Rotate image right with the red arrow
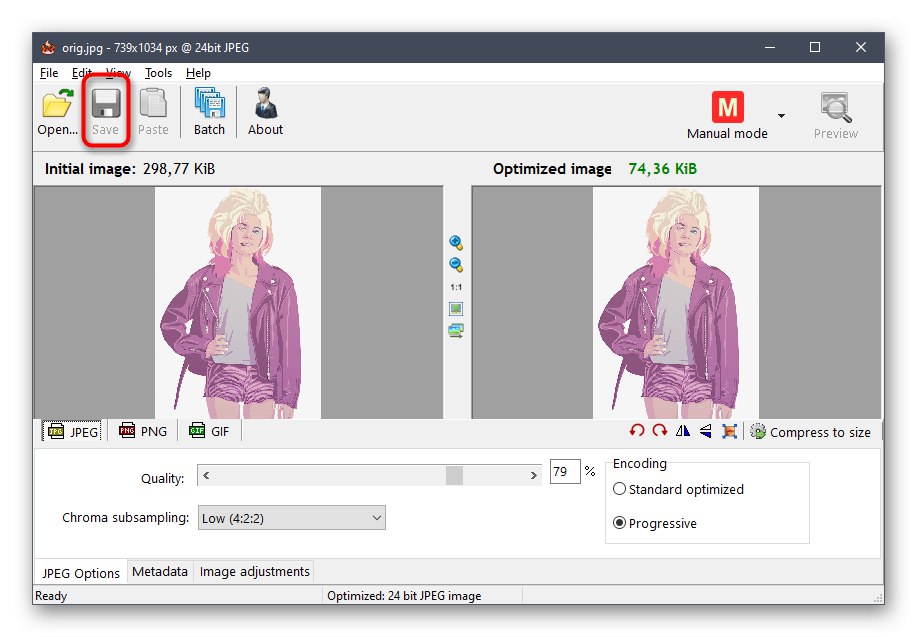 pos(660,431)
